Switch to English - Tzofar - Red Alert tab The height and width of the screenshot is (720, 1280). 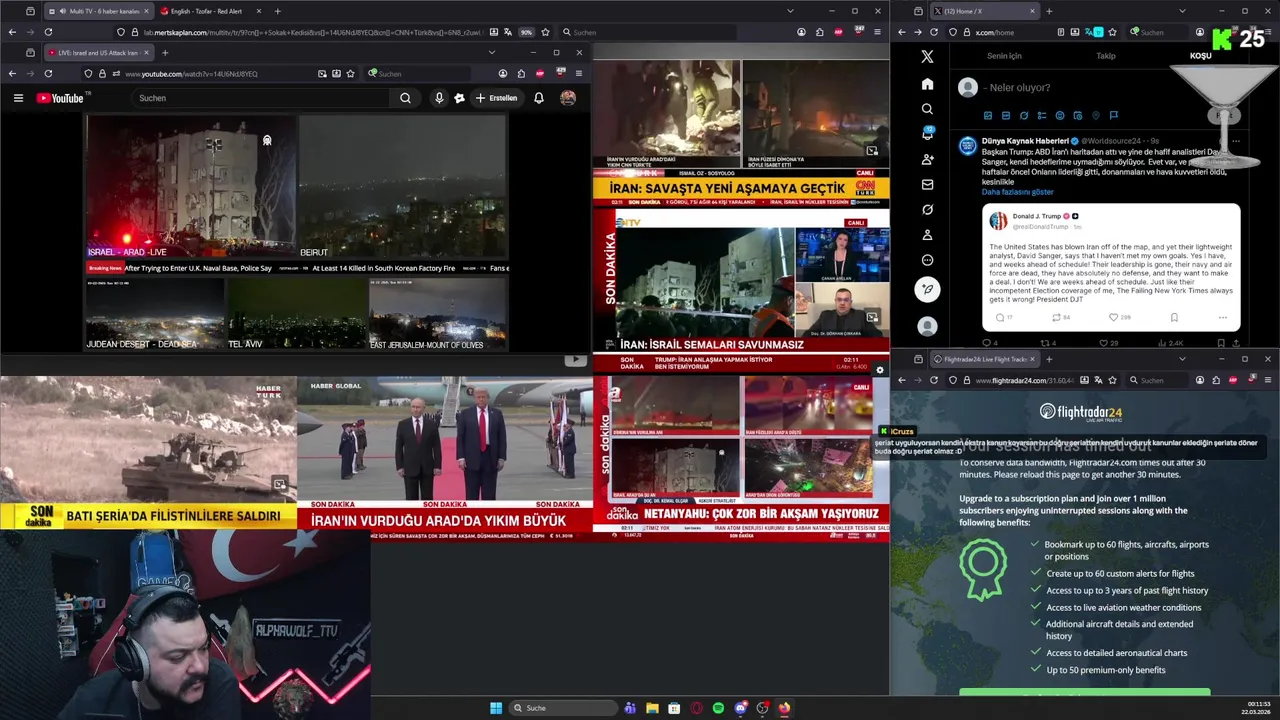tap(207, 11)
